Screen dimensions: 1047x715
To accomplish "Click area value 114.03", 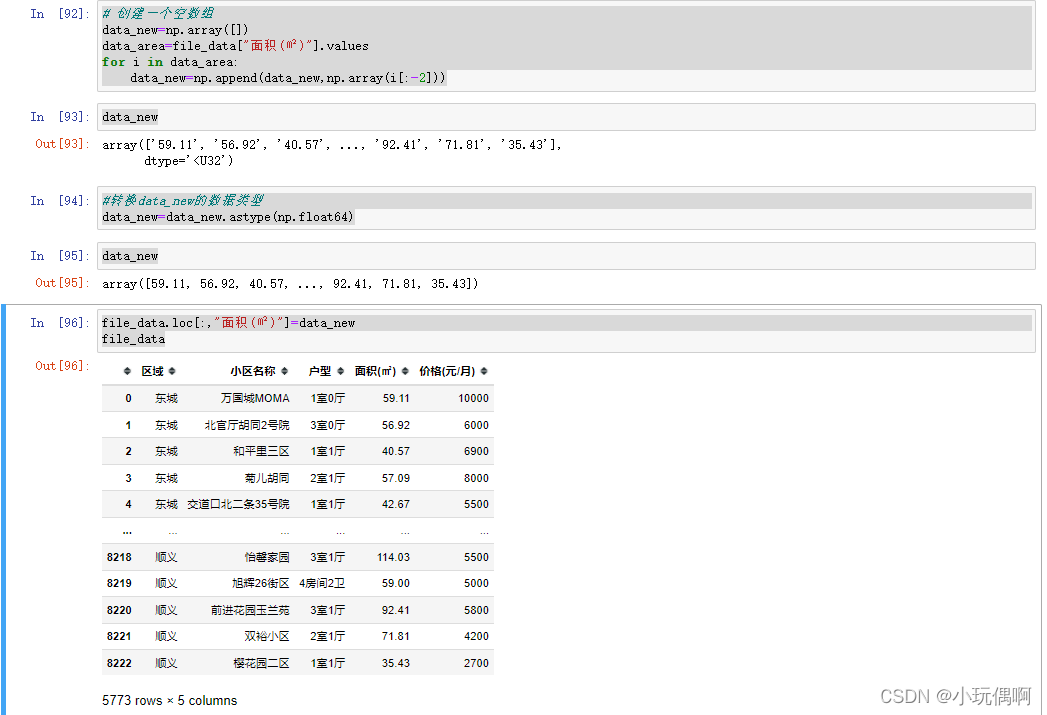I will point(393,557).
